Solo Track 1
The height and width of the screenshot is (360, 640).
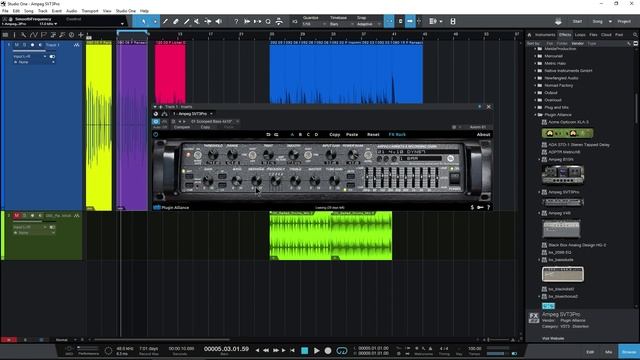coord(24,45)
